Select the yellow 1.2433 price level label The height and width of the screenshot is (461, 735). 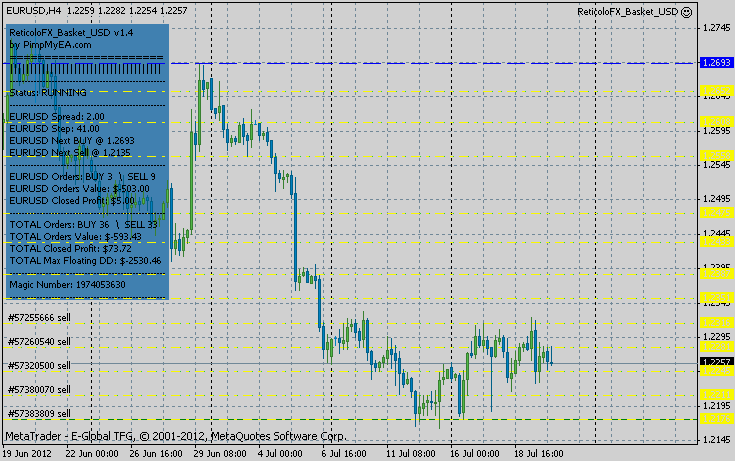716,242
